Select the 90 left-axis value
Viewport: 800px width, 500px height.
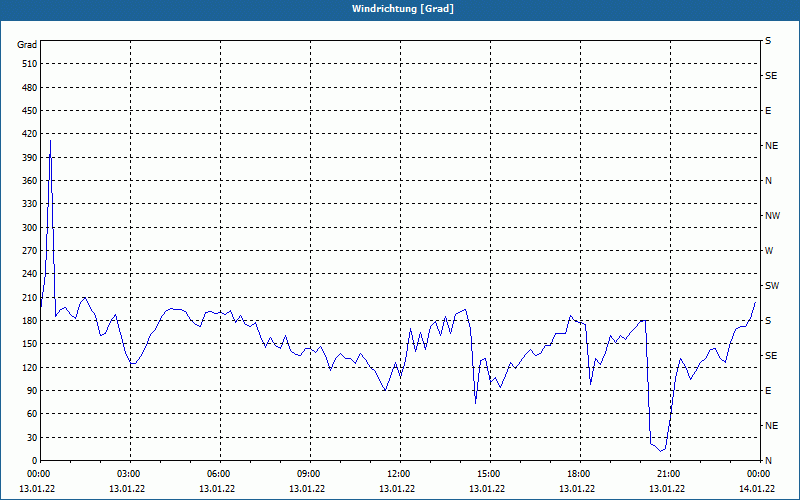click(x=32, y=391)
